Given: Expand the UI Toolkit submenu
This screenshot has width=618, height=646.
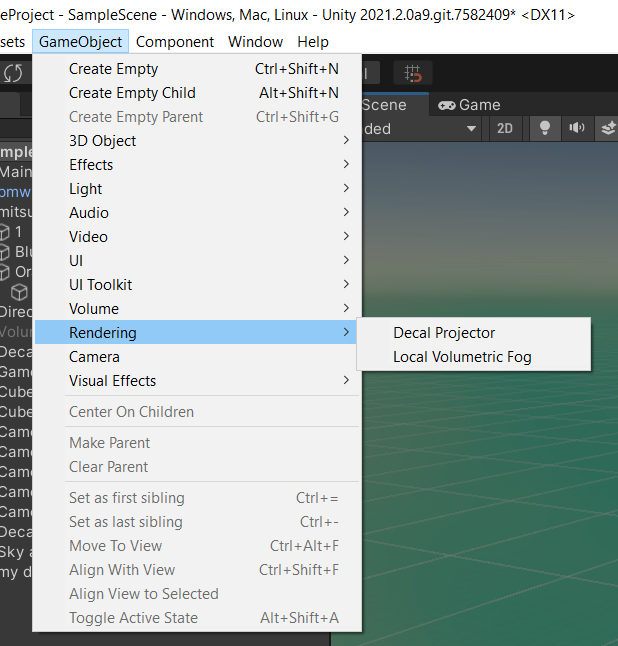Looking at the screenshot, I should click(197, 285).
